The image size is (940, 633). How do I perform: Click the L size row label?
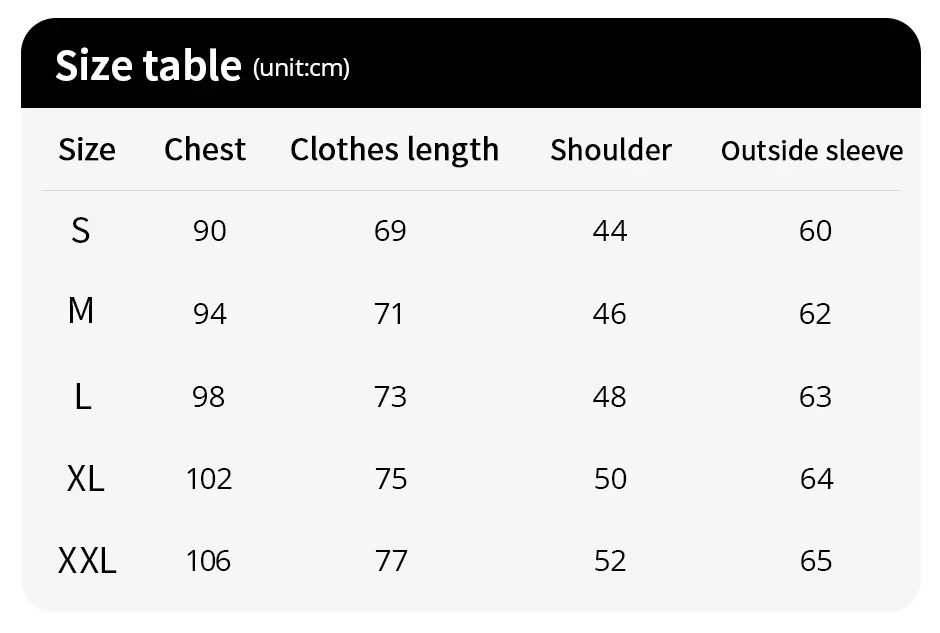coord(83,397)
